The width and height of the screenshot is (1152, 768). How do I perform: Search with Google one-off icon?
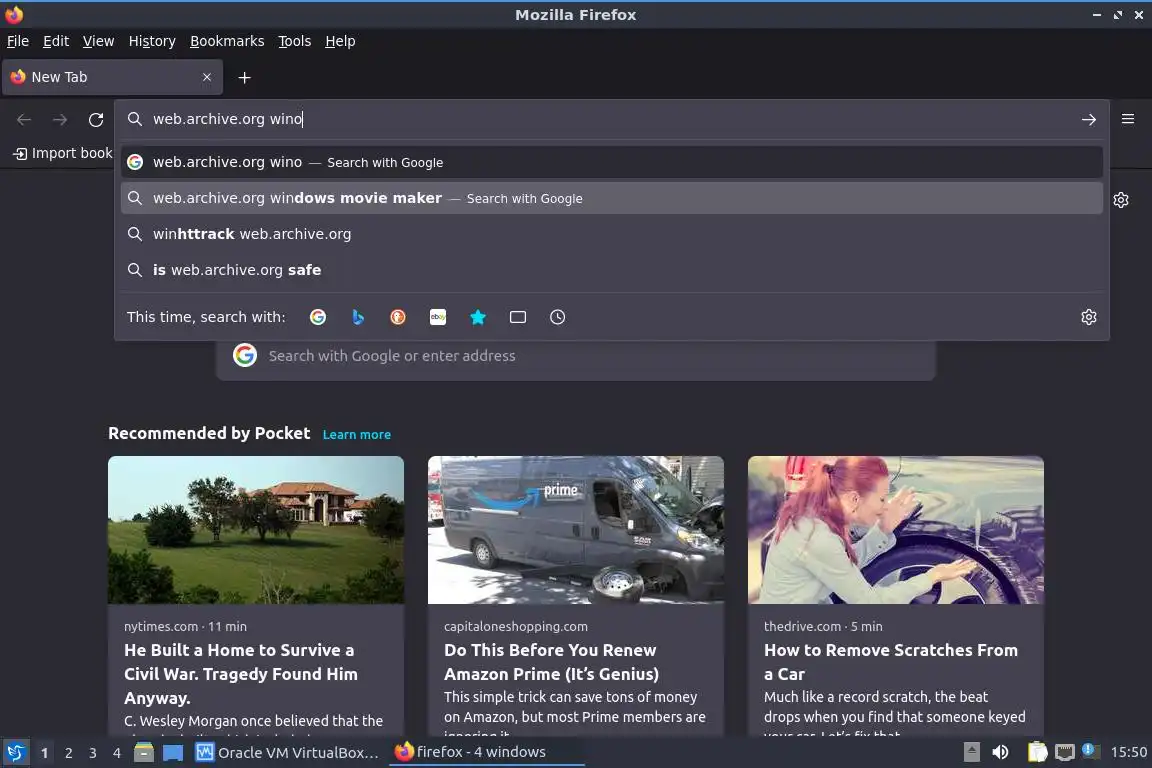[x=317, y=317]
